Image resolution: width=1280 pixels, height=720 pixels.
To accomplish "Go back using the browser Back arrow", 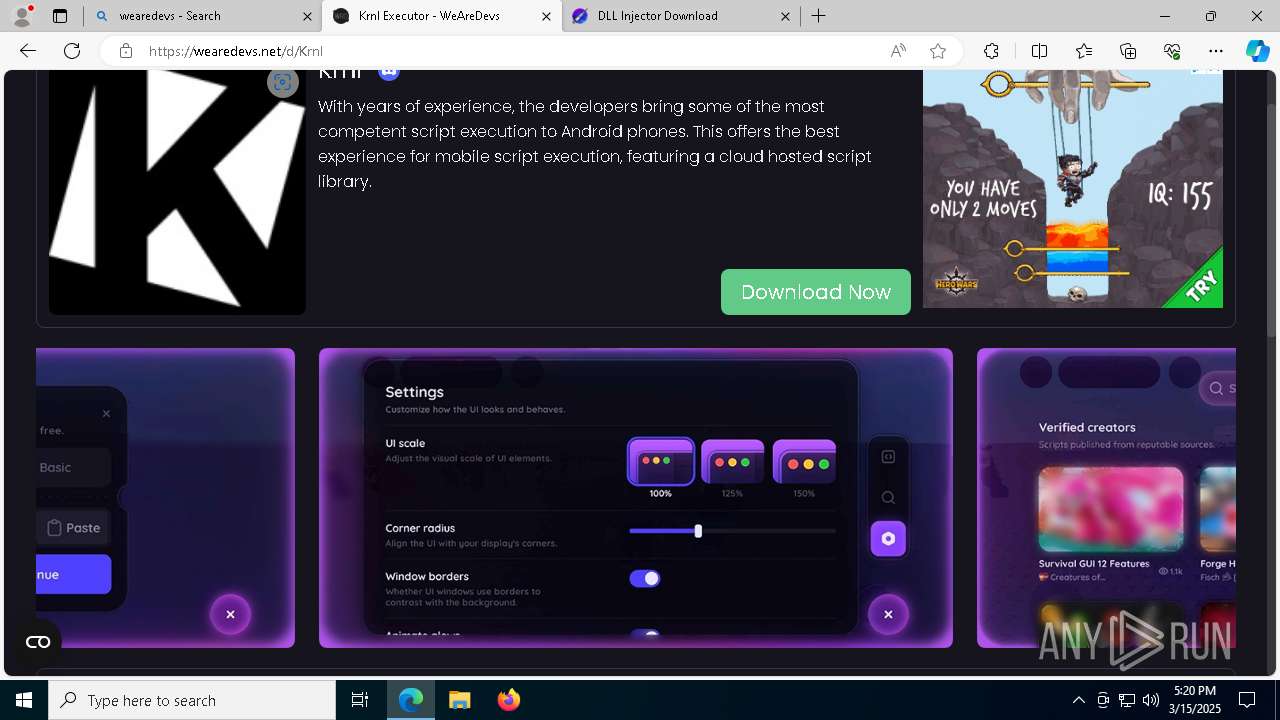I will pyautogui.click(x=28, y=51).
